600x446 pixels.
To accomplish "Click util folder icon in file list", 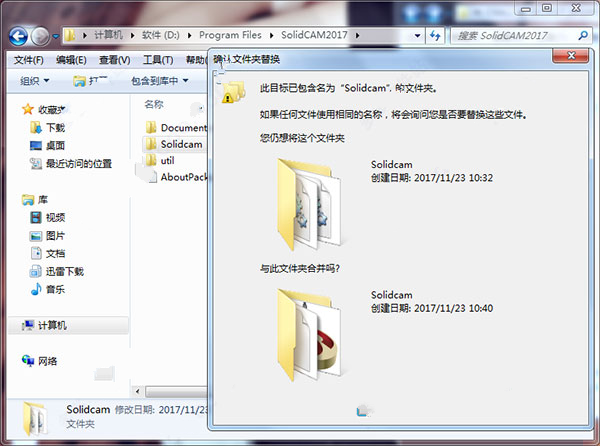I will (151, 160).
